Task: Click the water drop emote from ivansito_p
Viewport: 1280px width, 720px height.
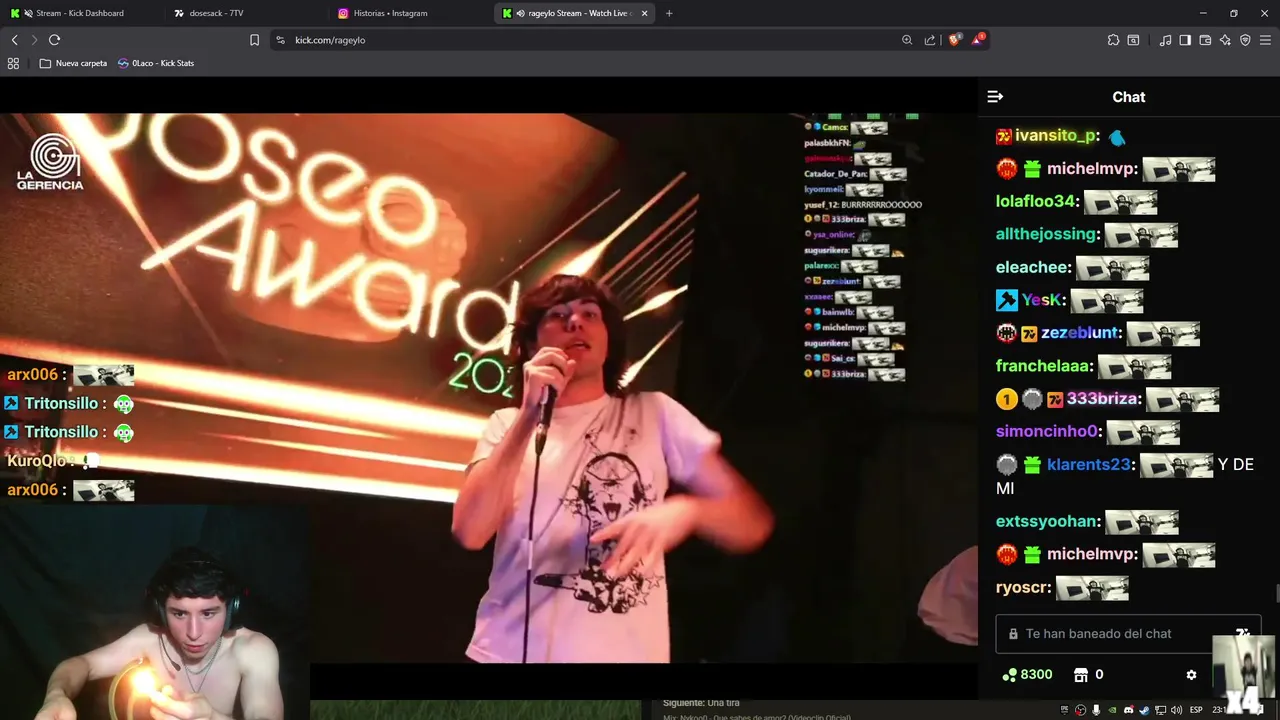Action: (x=1117, y=137)
